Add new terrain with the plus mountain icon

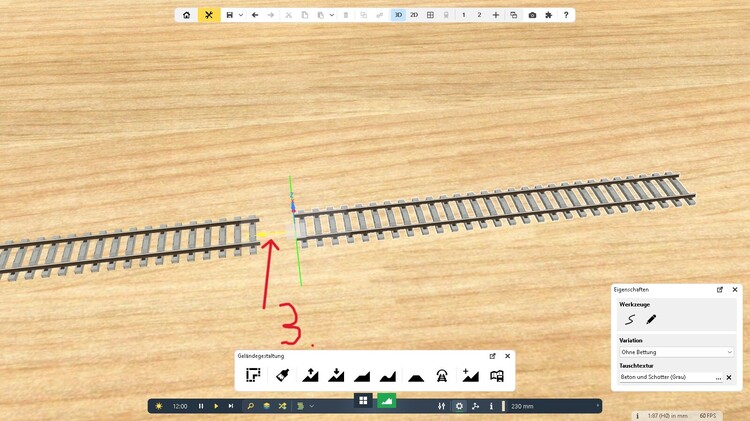click(470, 375)
